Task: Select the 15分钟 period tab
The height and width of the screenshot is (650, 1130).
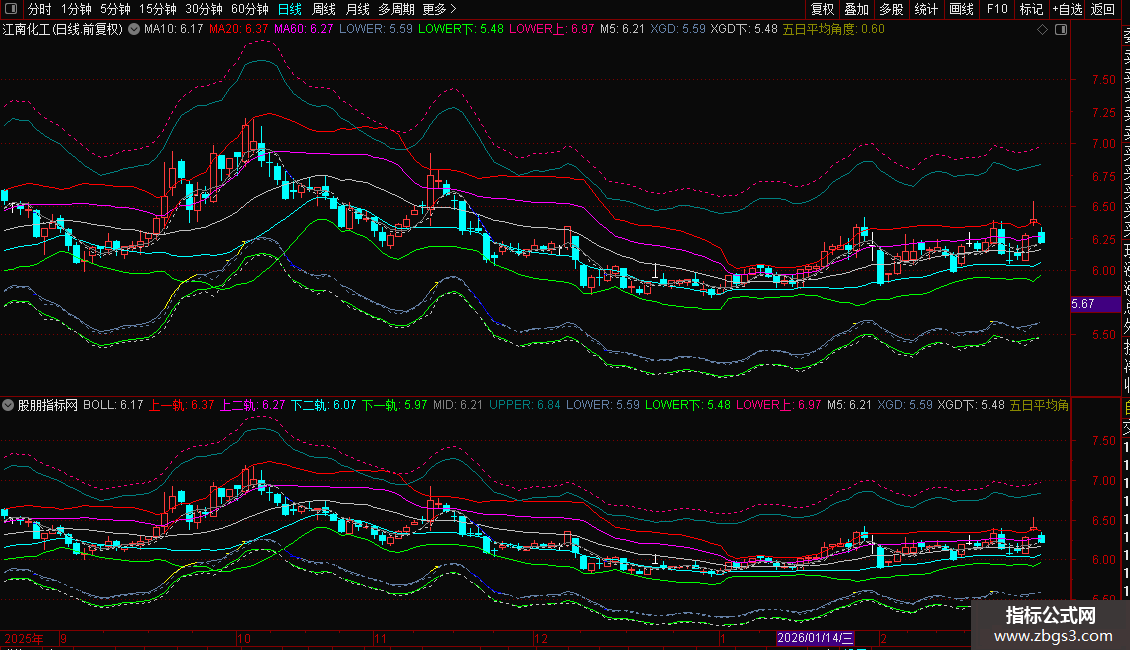Action: (x=158, y=9)
